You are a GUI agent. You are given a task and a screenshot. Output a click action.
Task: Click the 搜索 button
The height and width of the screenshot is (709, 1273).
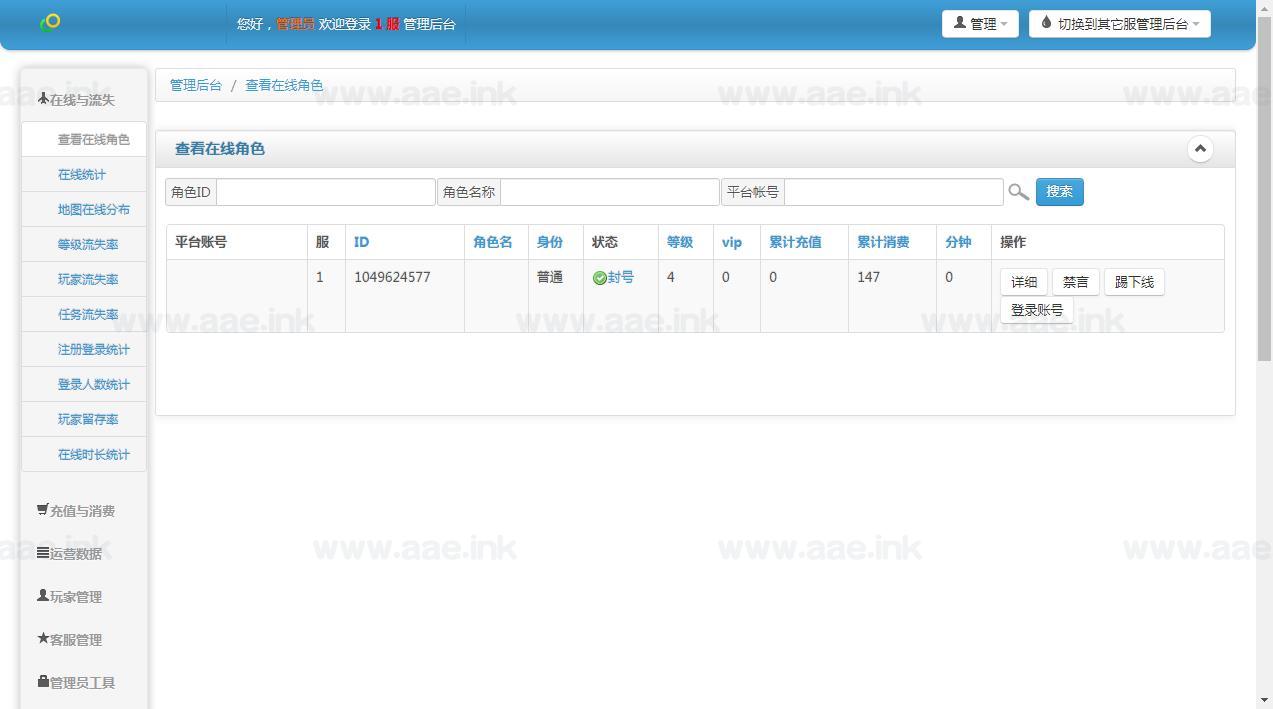click(1059, 192)
